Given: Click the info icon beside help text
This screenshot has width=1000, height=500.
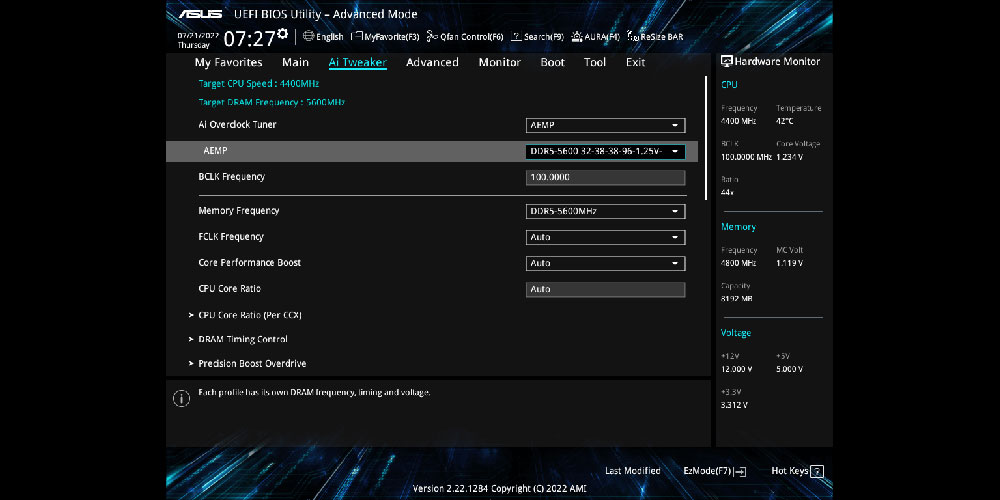Looking at the screenshot, I should [x=181, y=399].
